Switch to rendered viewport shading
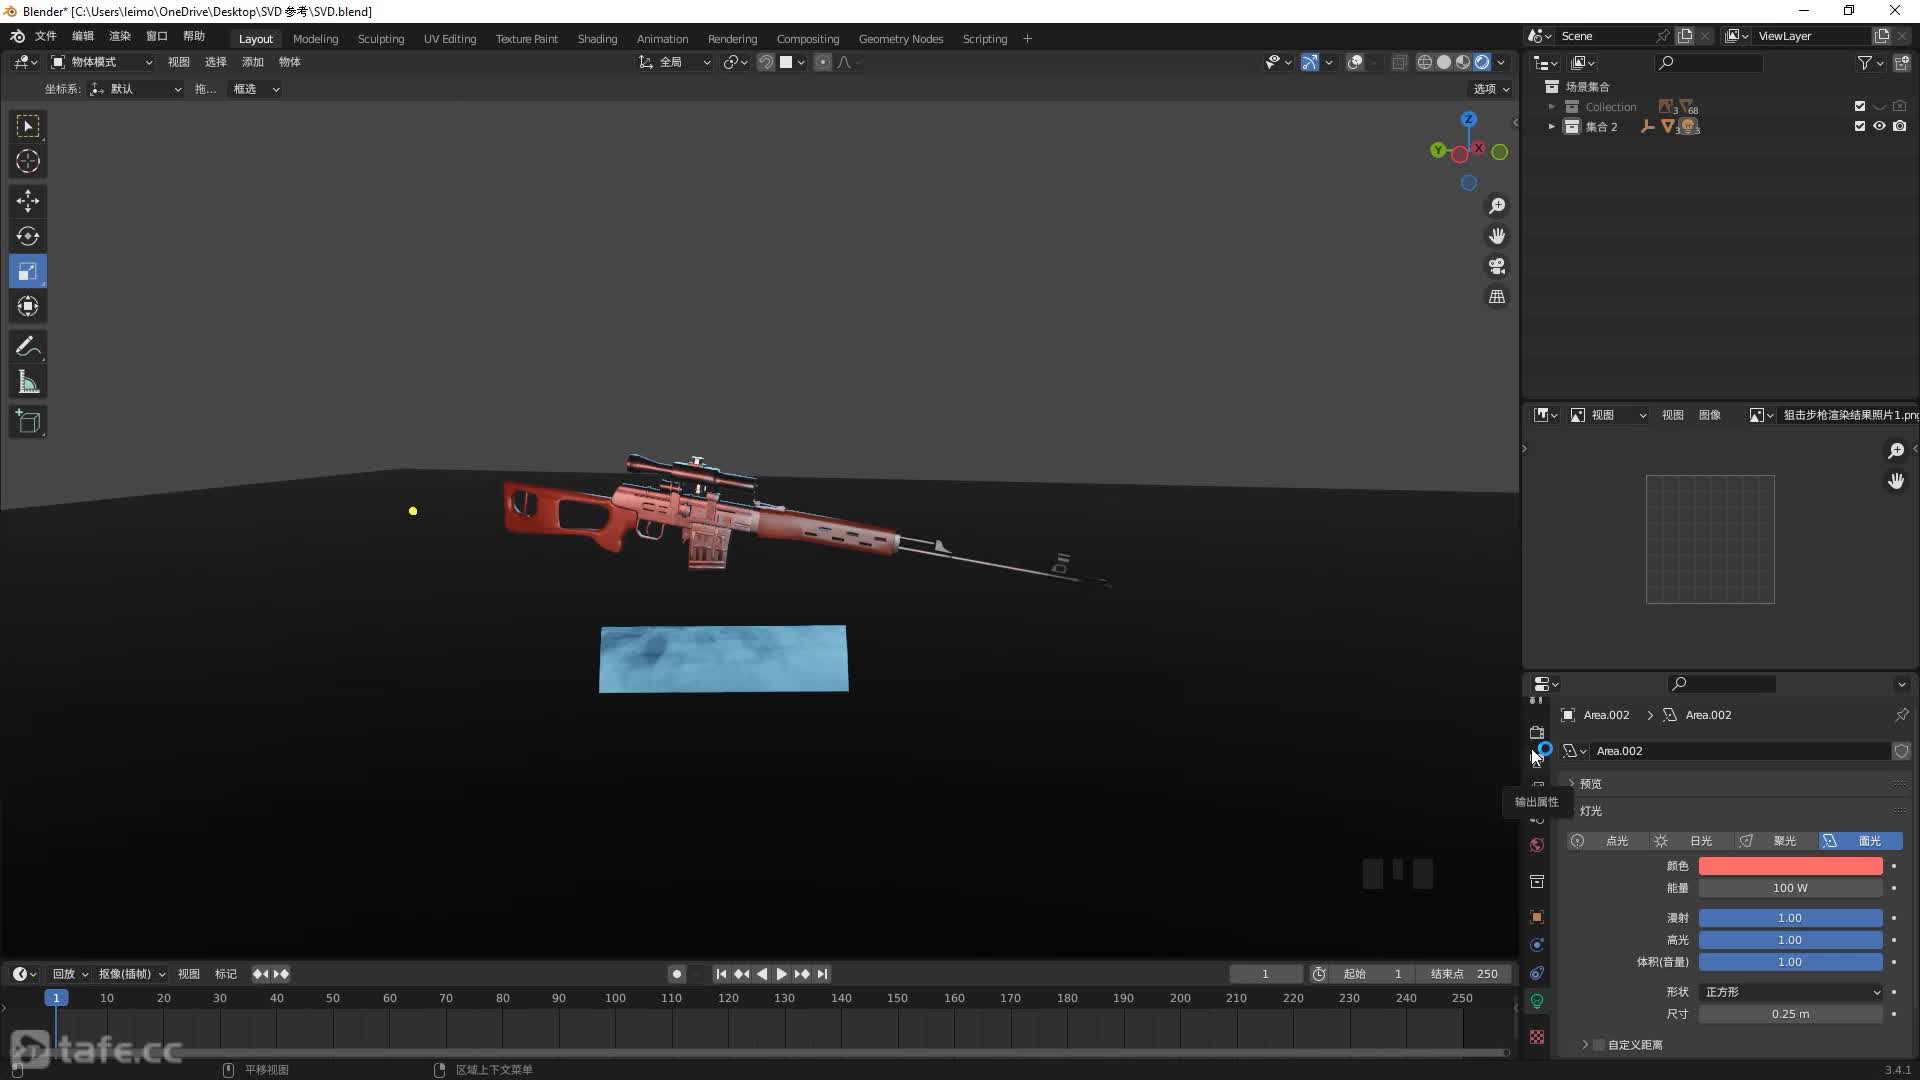1920x1080 pixels. 1482,62
